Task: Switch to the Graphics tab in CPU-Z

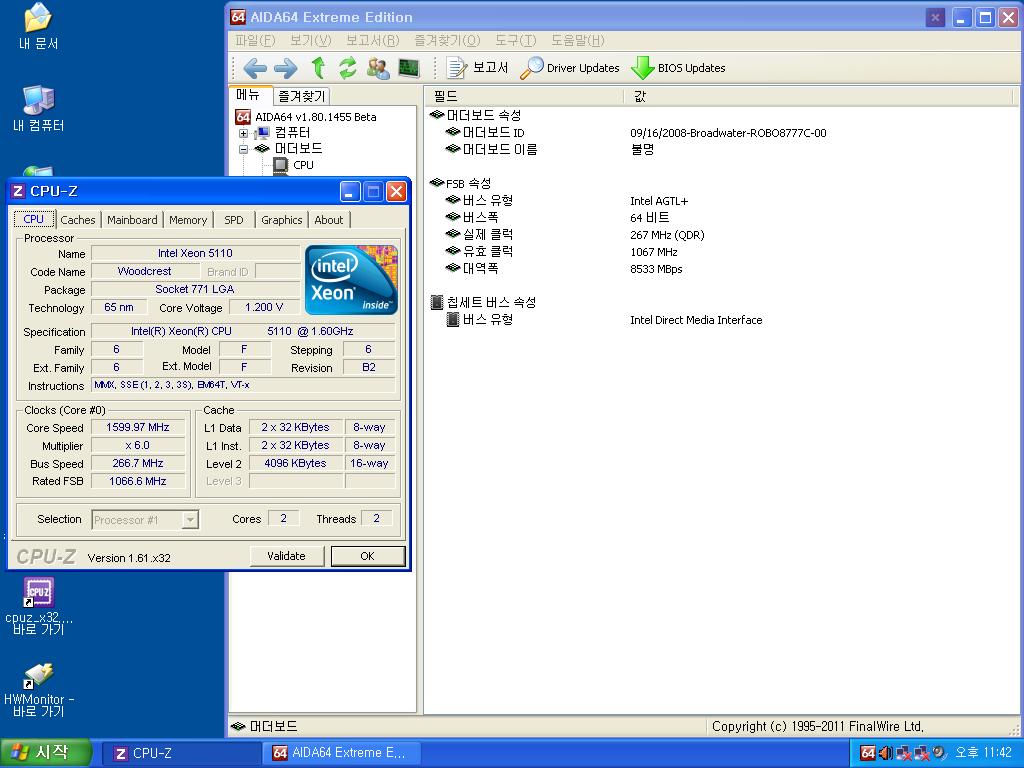Action: coord(281,220)
